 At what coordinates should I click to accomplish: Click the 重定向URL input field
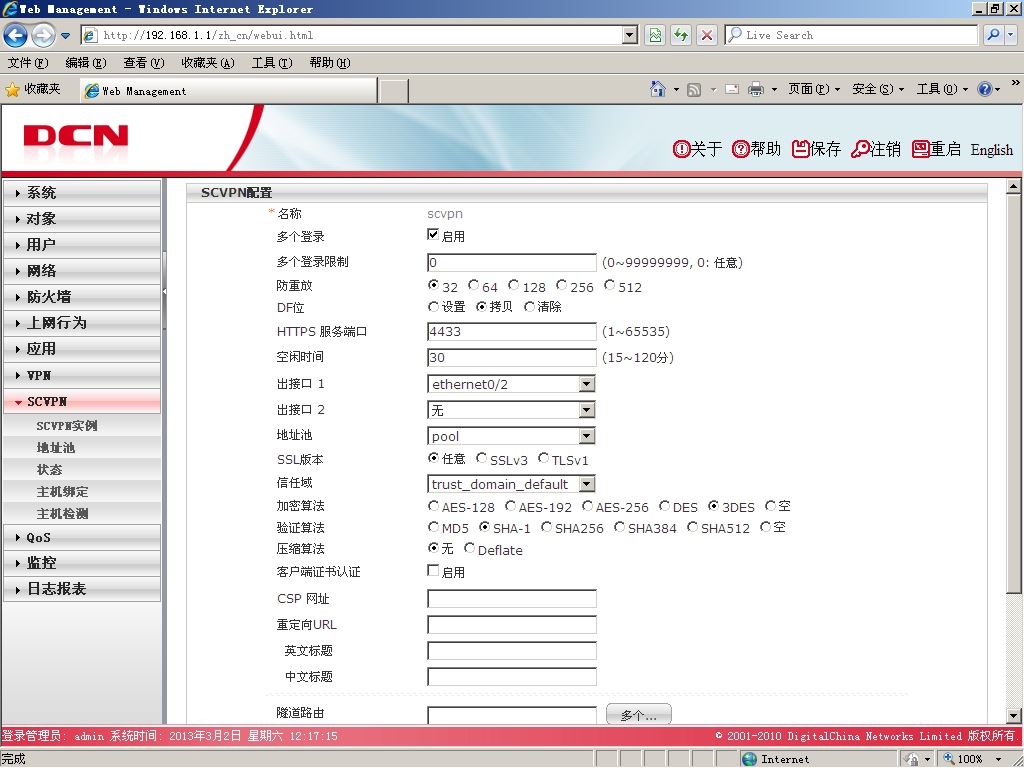pyautogui.click(x=511, y=625)
